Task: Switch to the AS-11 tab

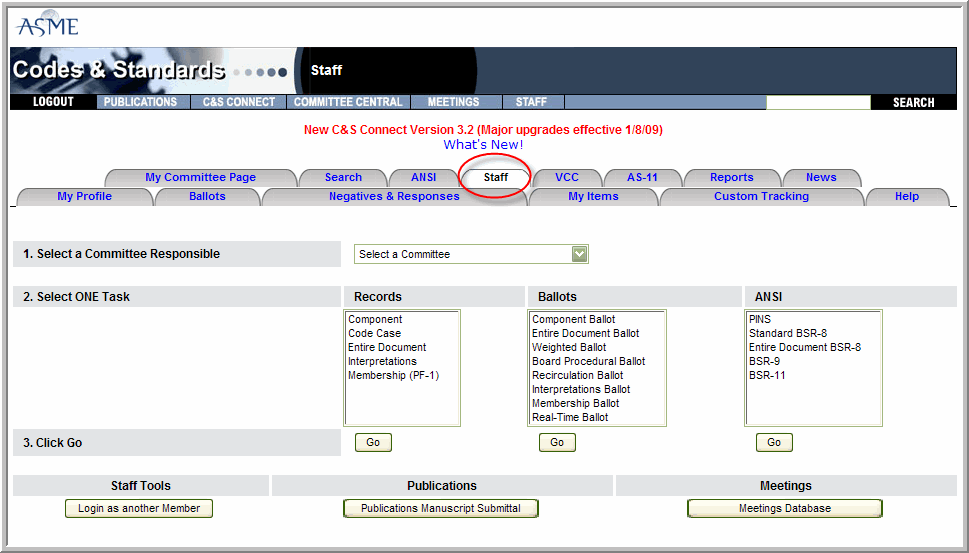Action: pyautogui.click(x=643, y=177)
